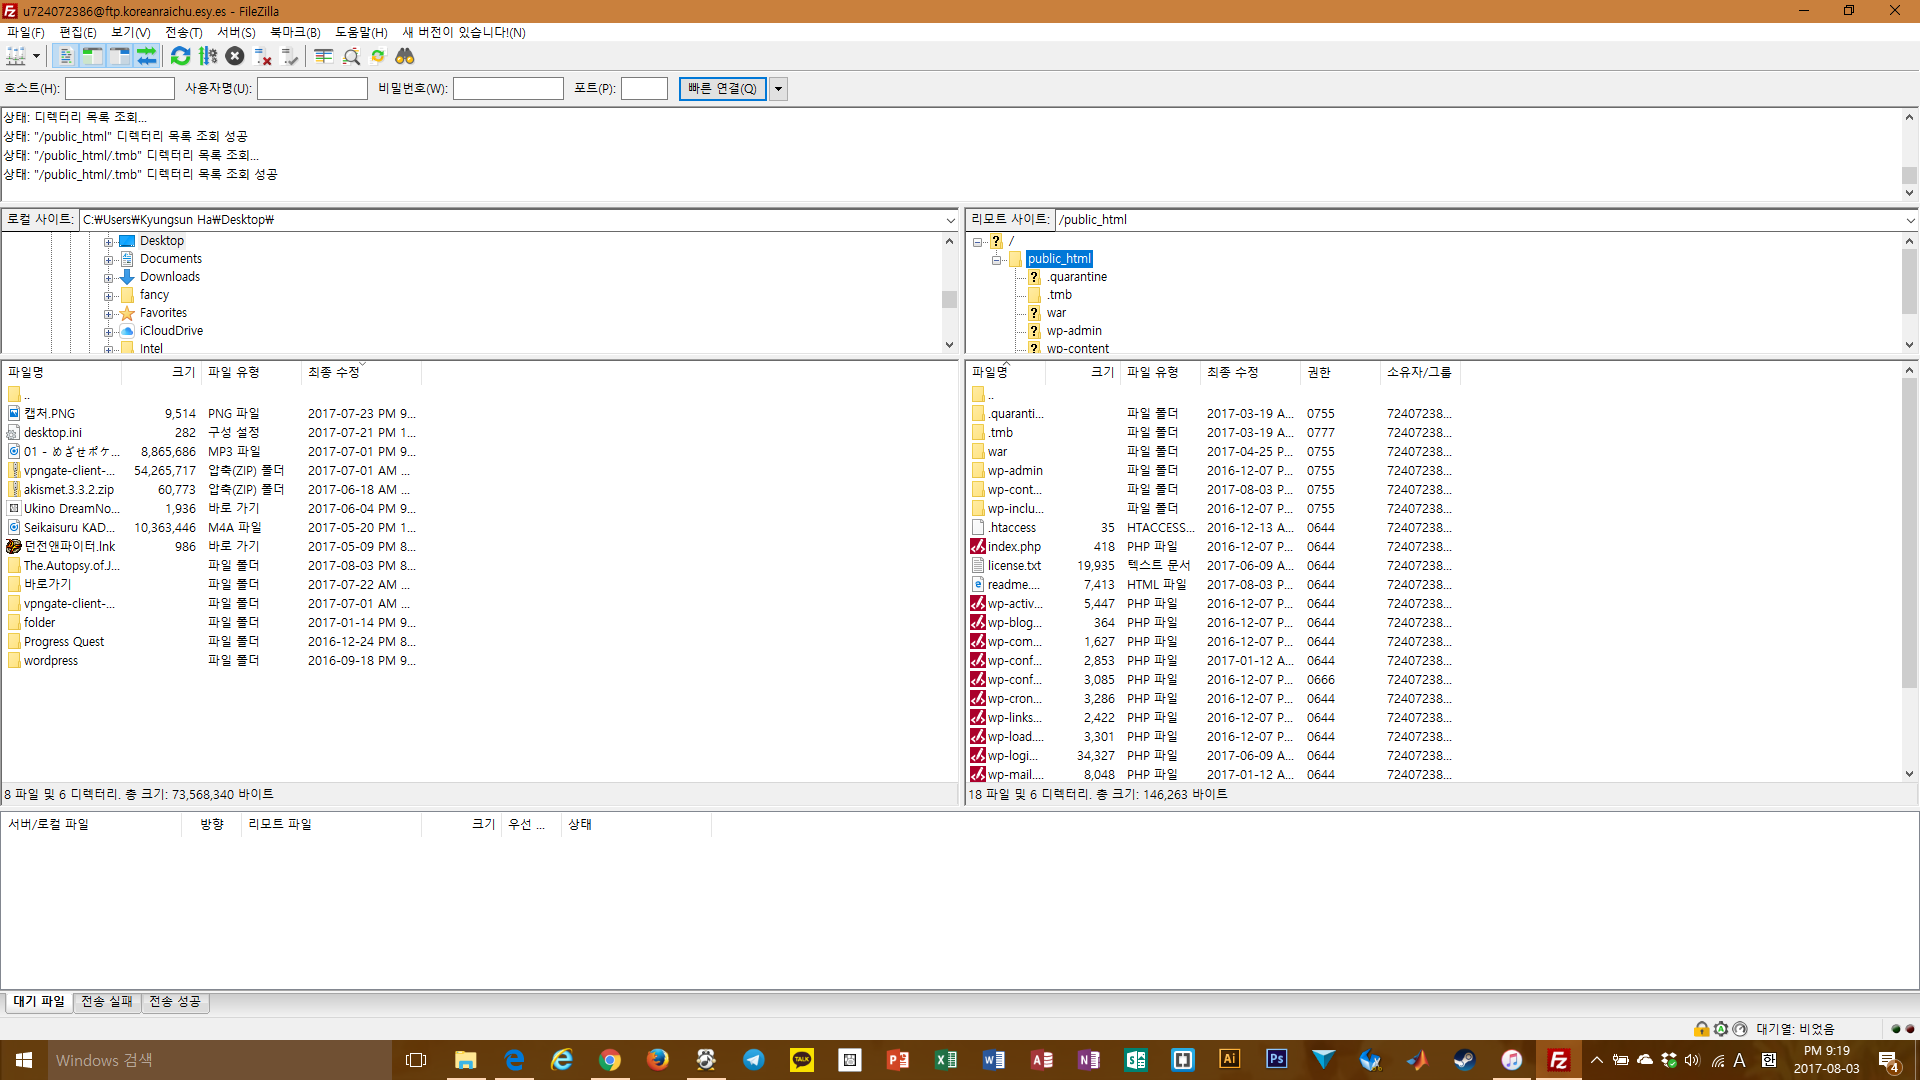The width and height of the screenshot is (1920, 1080).
Task: Click the host input field
Action: 120,89
